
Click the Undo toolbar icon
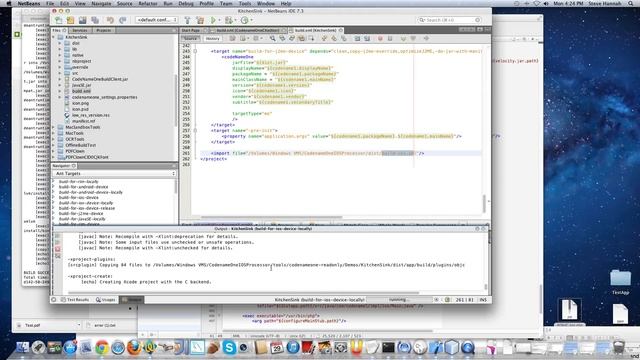[x=110, y=20]
